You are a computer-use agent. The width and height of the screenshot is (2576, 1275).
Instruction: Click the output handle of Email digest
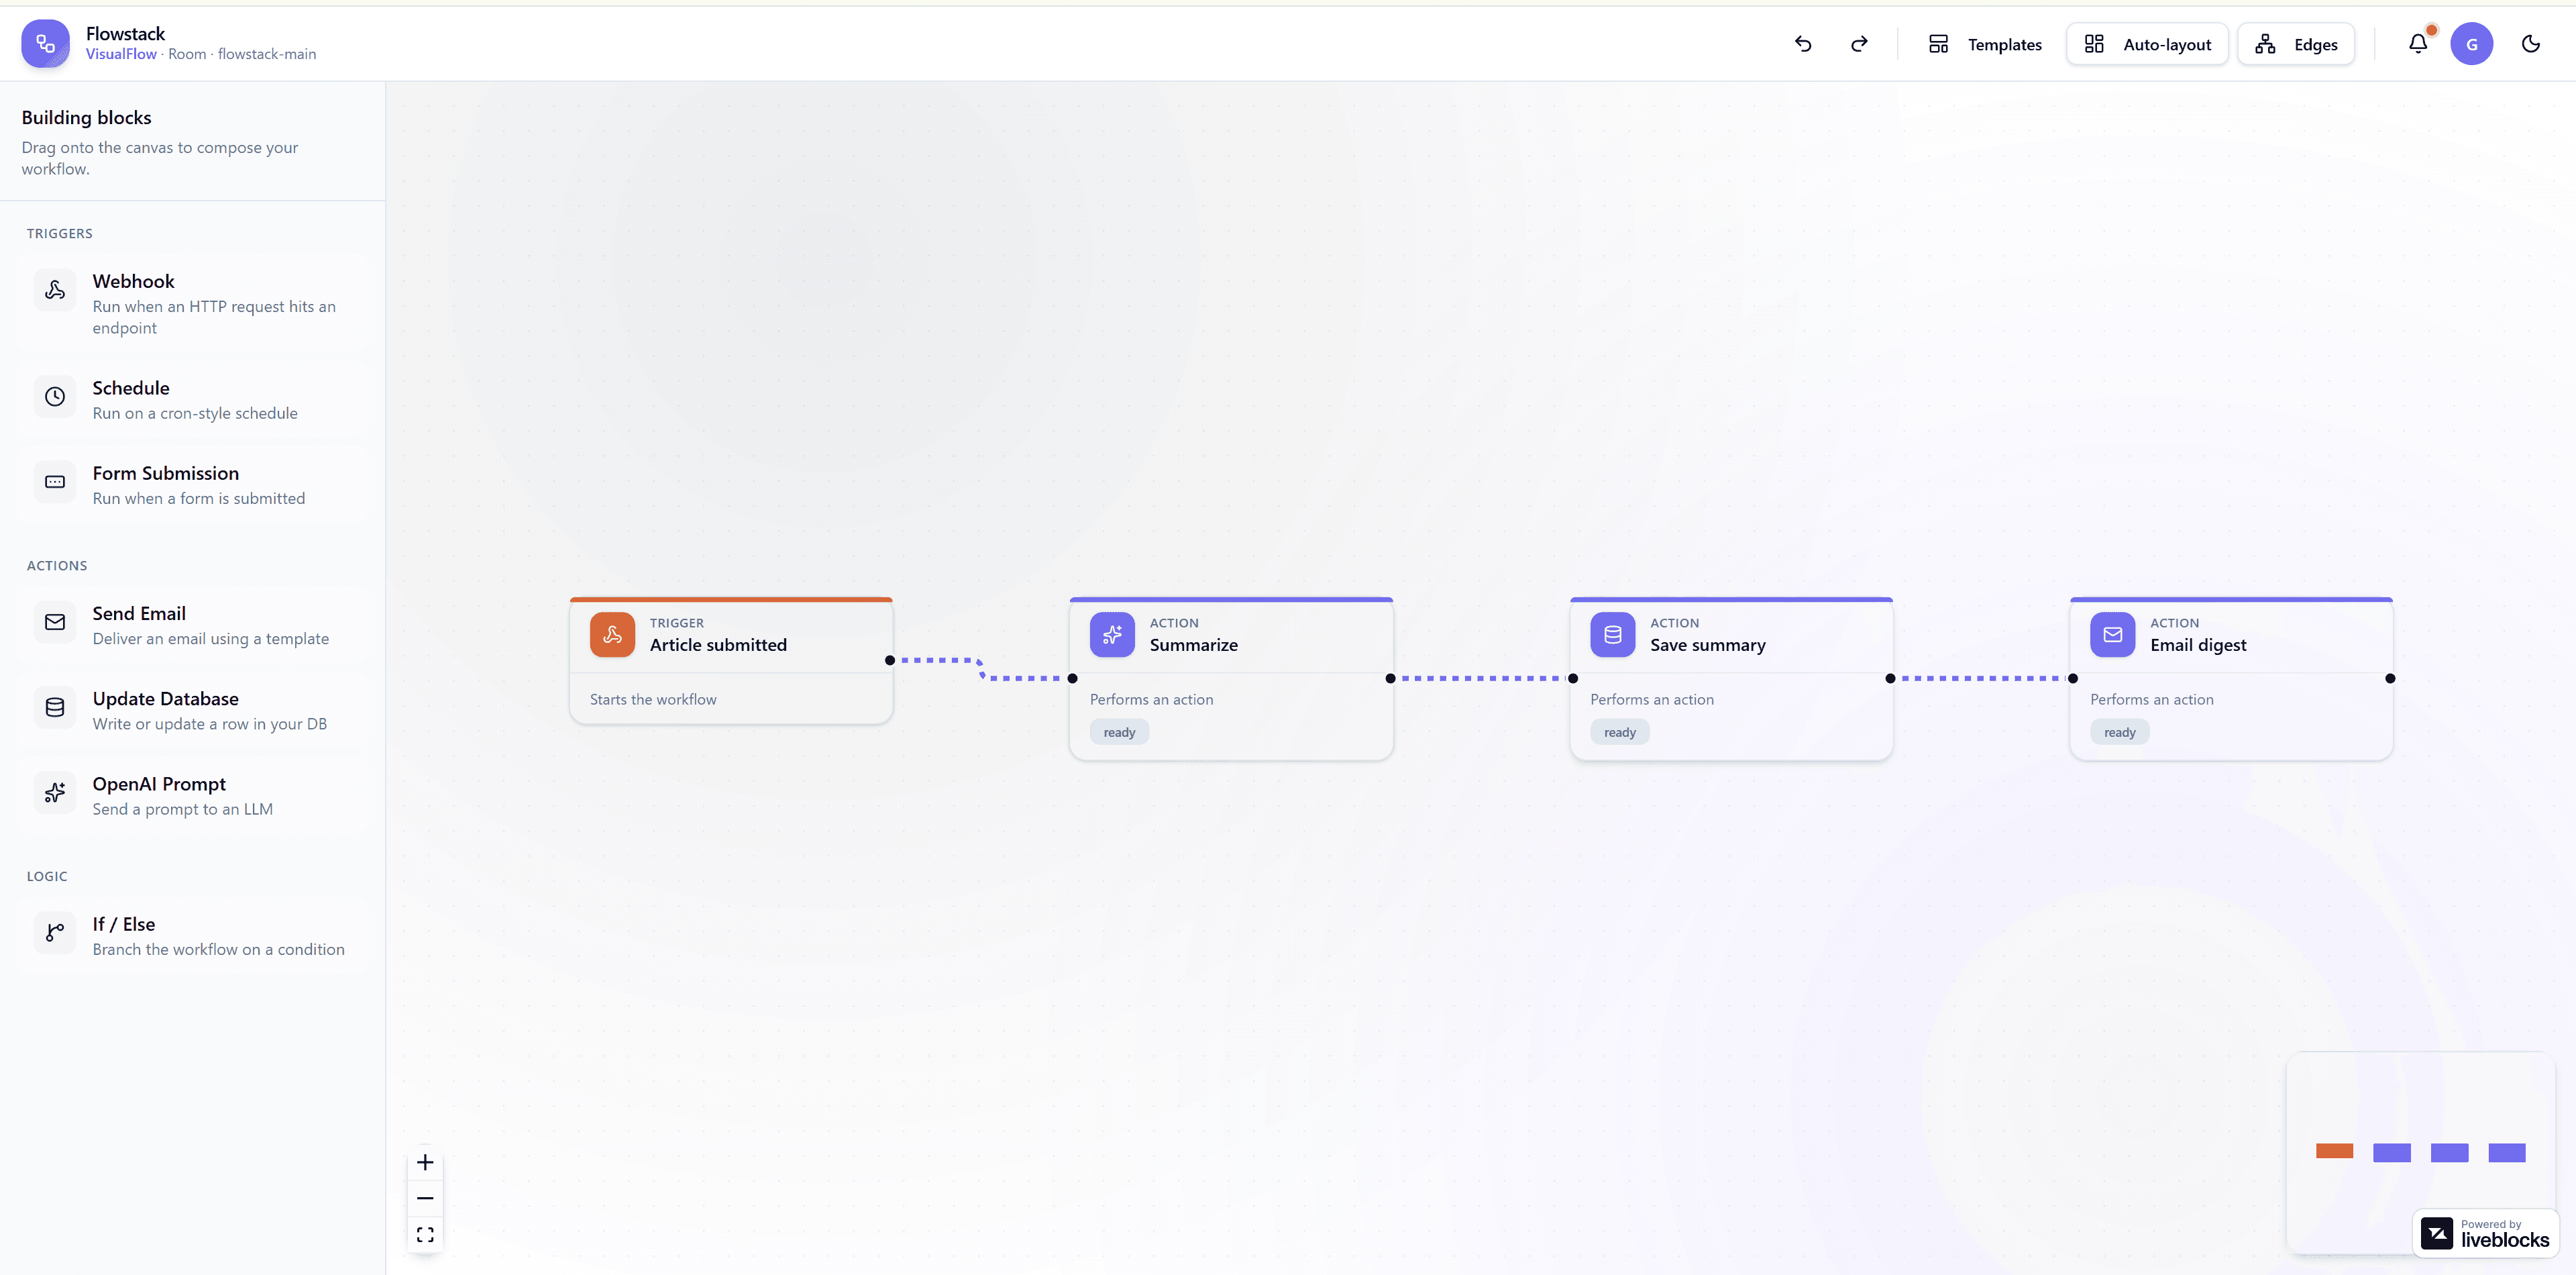(2390, 678)
